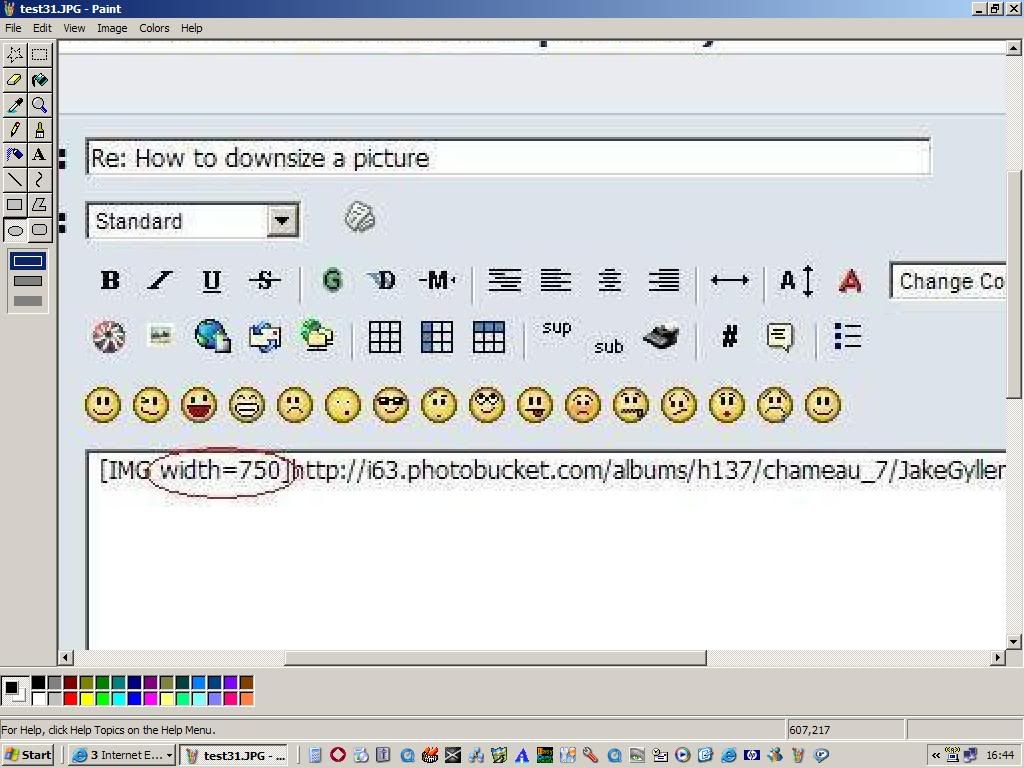Expand hidden system tray icons
Viewport: 1024px width, 768px height.
[x=936, y=755]
